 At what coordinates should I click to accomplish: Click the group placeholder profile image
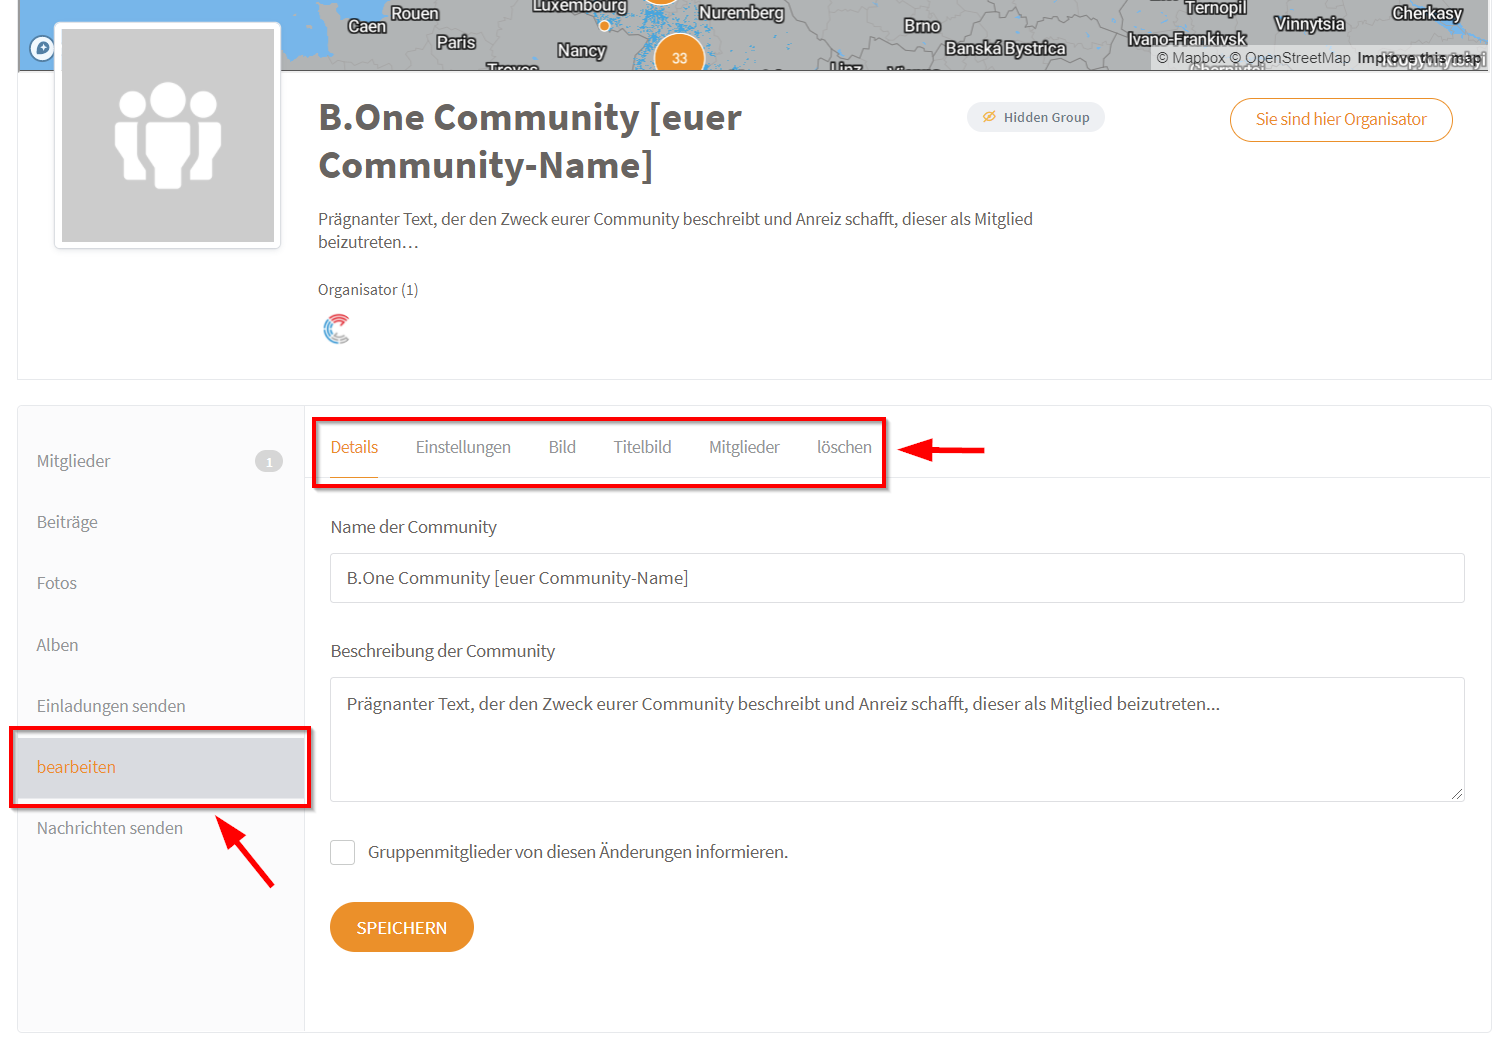pyautogui.click(x=168, y=135)
